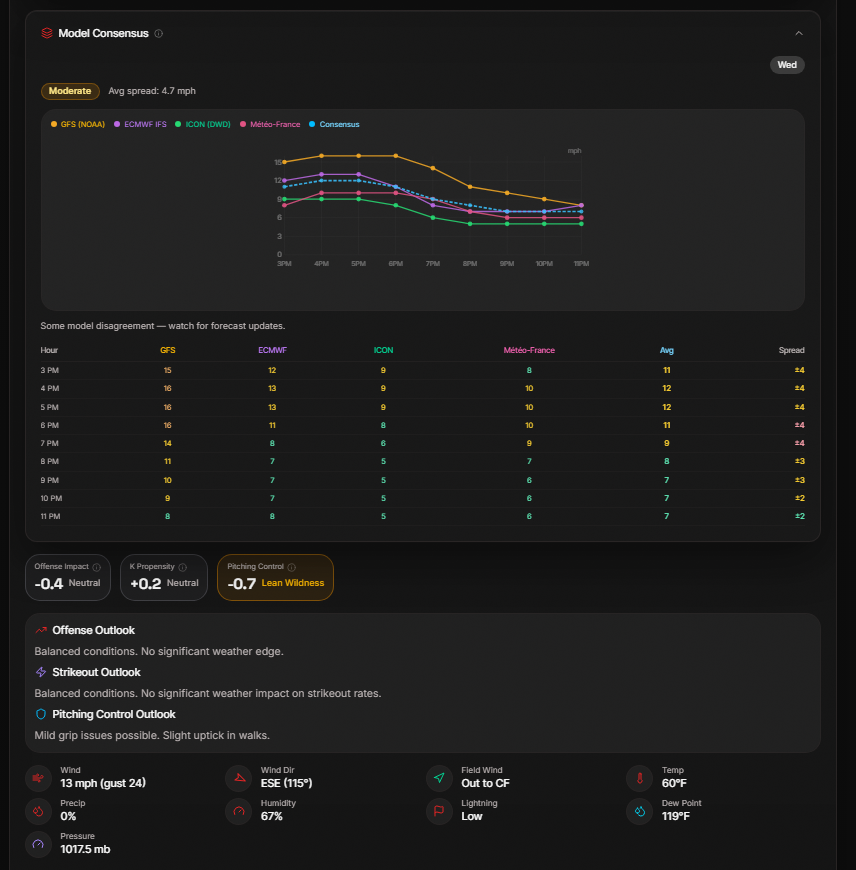Select the Wed day pill
Viewport: 856px width, 870px height.
tap(787, 65)
